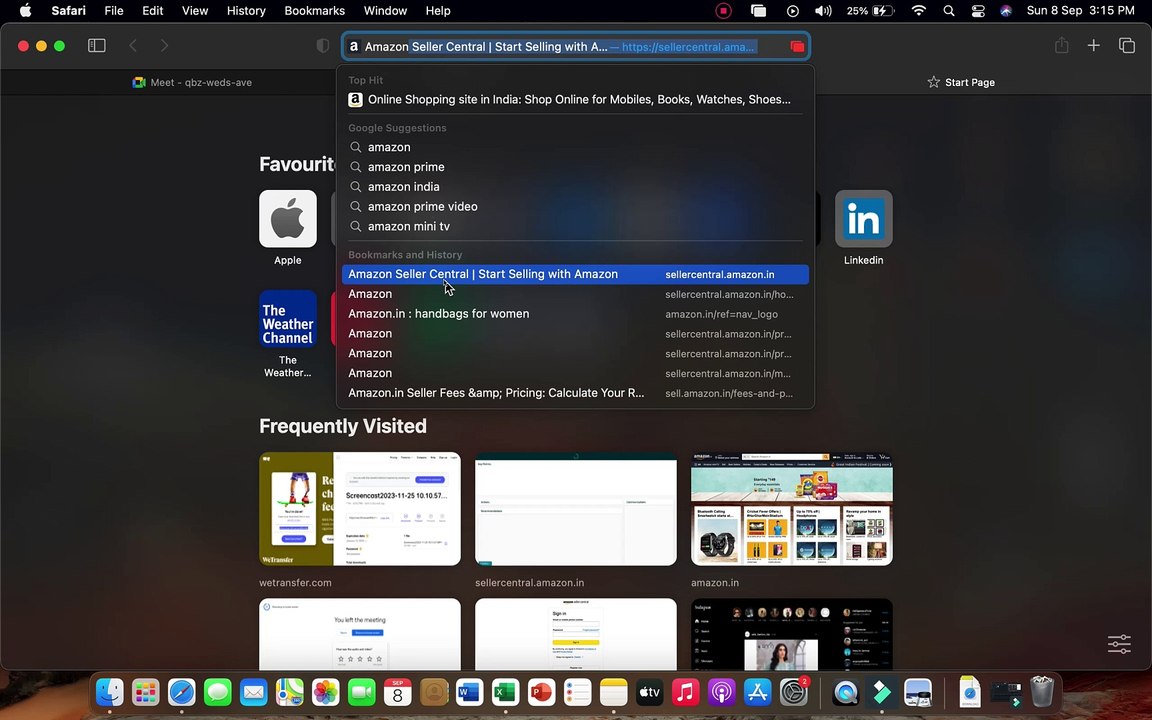Open Amazon Seller Central | Start Selling history item
Image resolution: width=1152 pixels, height=720 pixels.
coord(575,274)
